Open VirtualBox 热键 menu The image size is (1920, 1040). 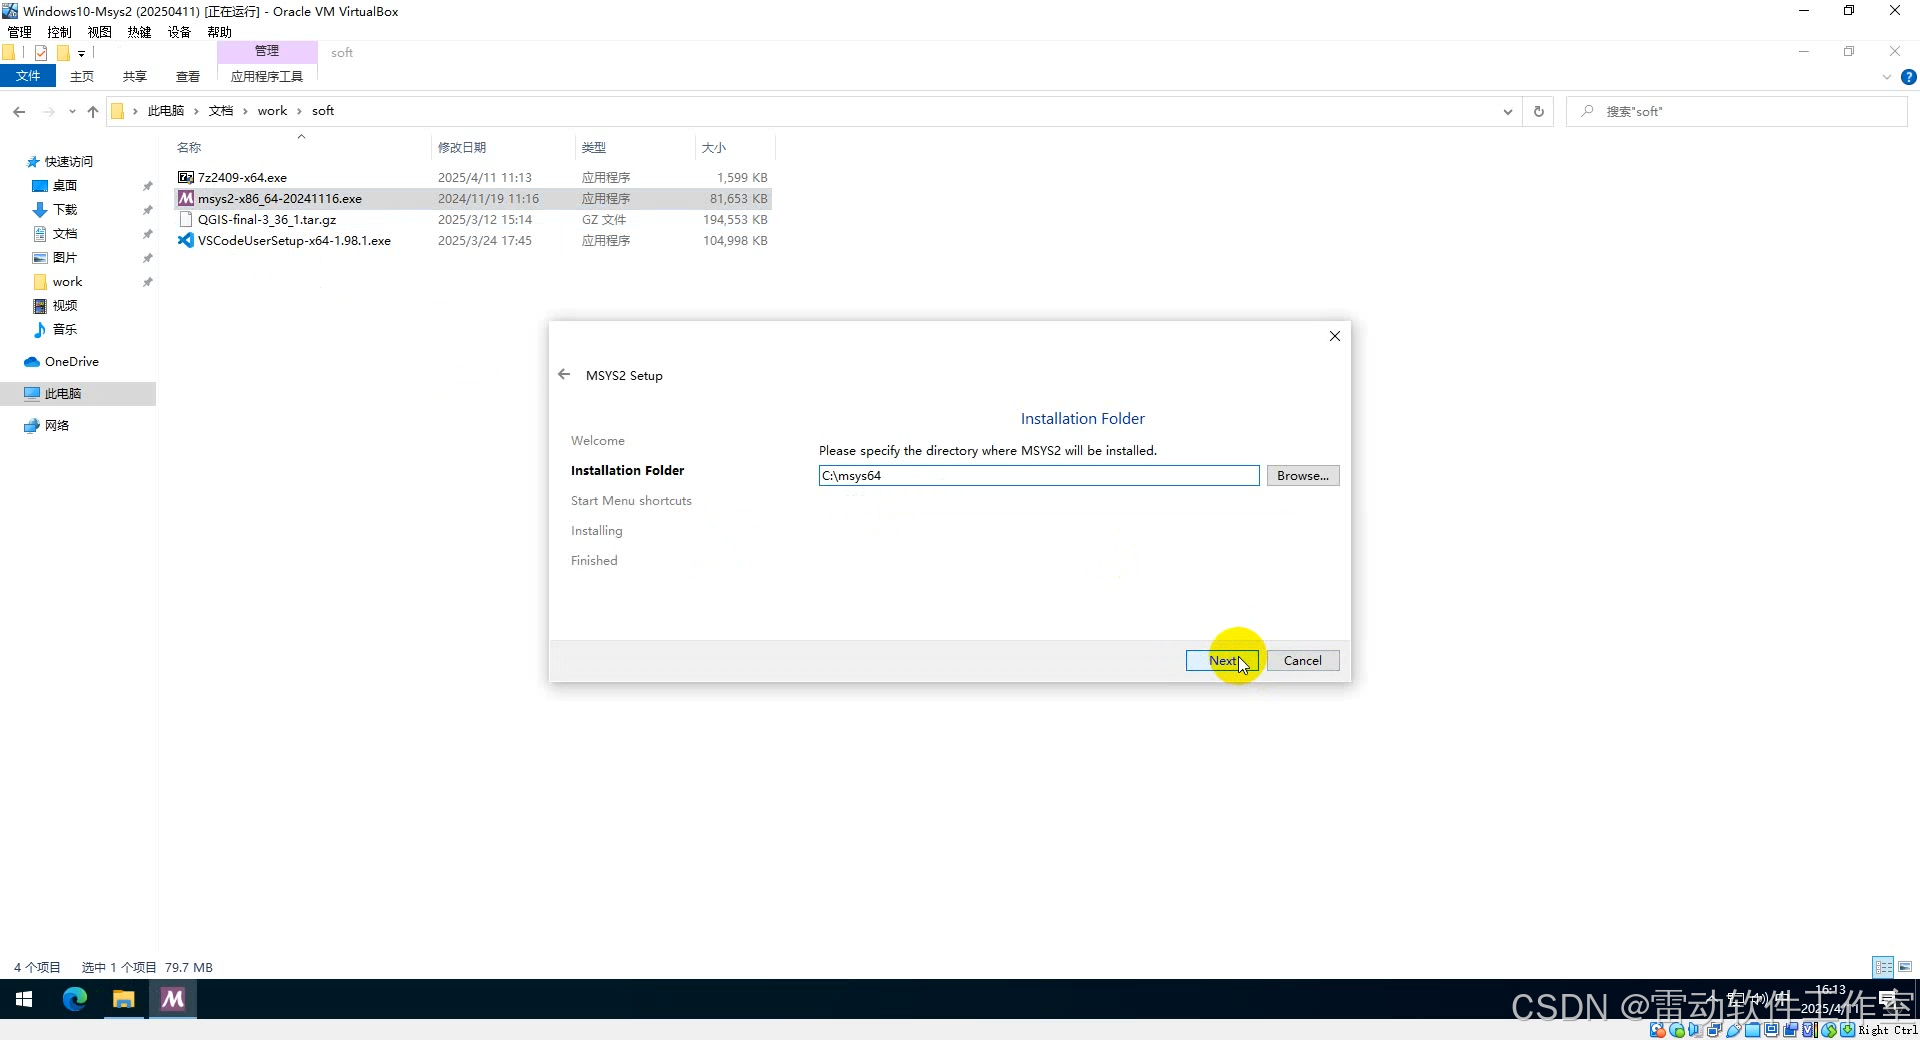point(139,32)
